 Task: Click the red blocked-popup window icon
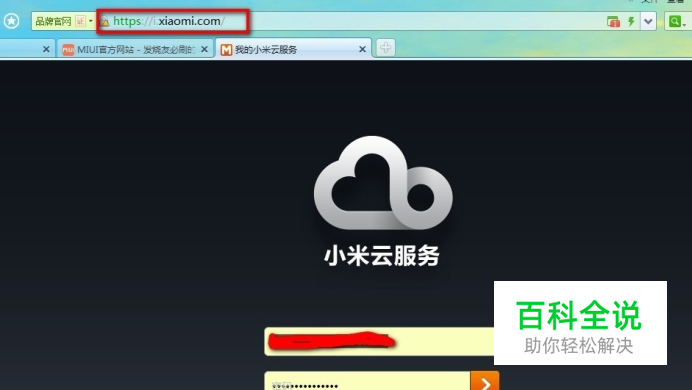point(613,21)
